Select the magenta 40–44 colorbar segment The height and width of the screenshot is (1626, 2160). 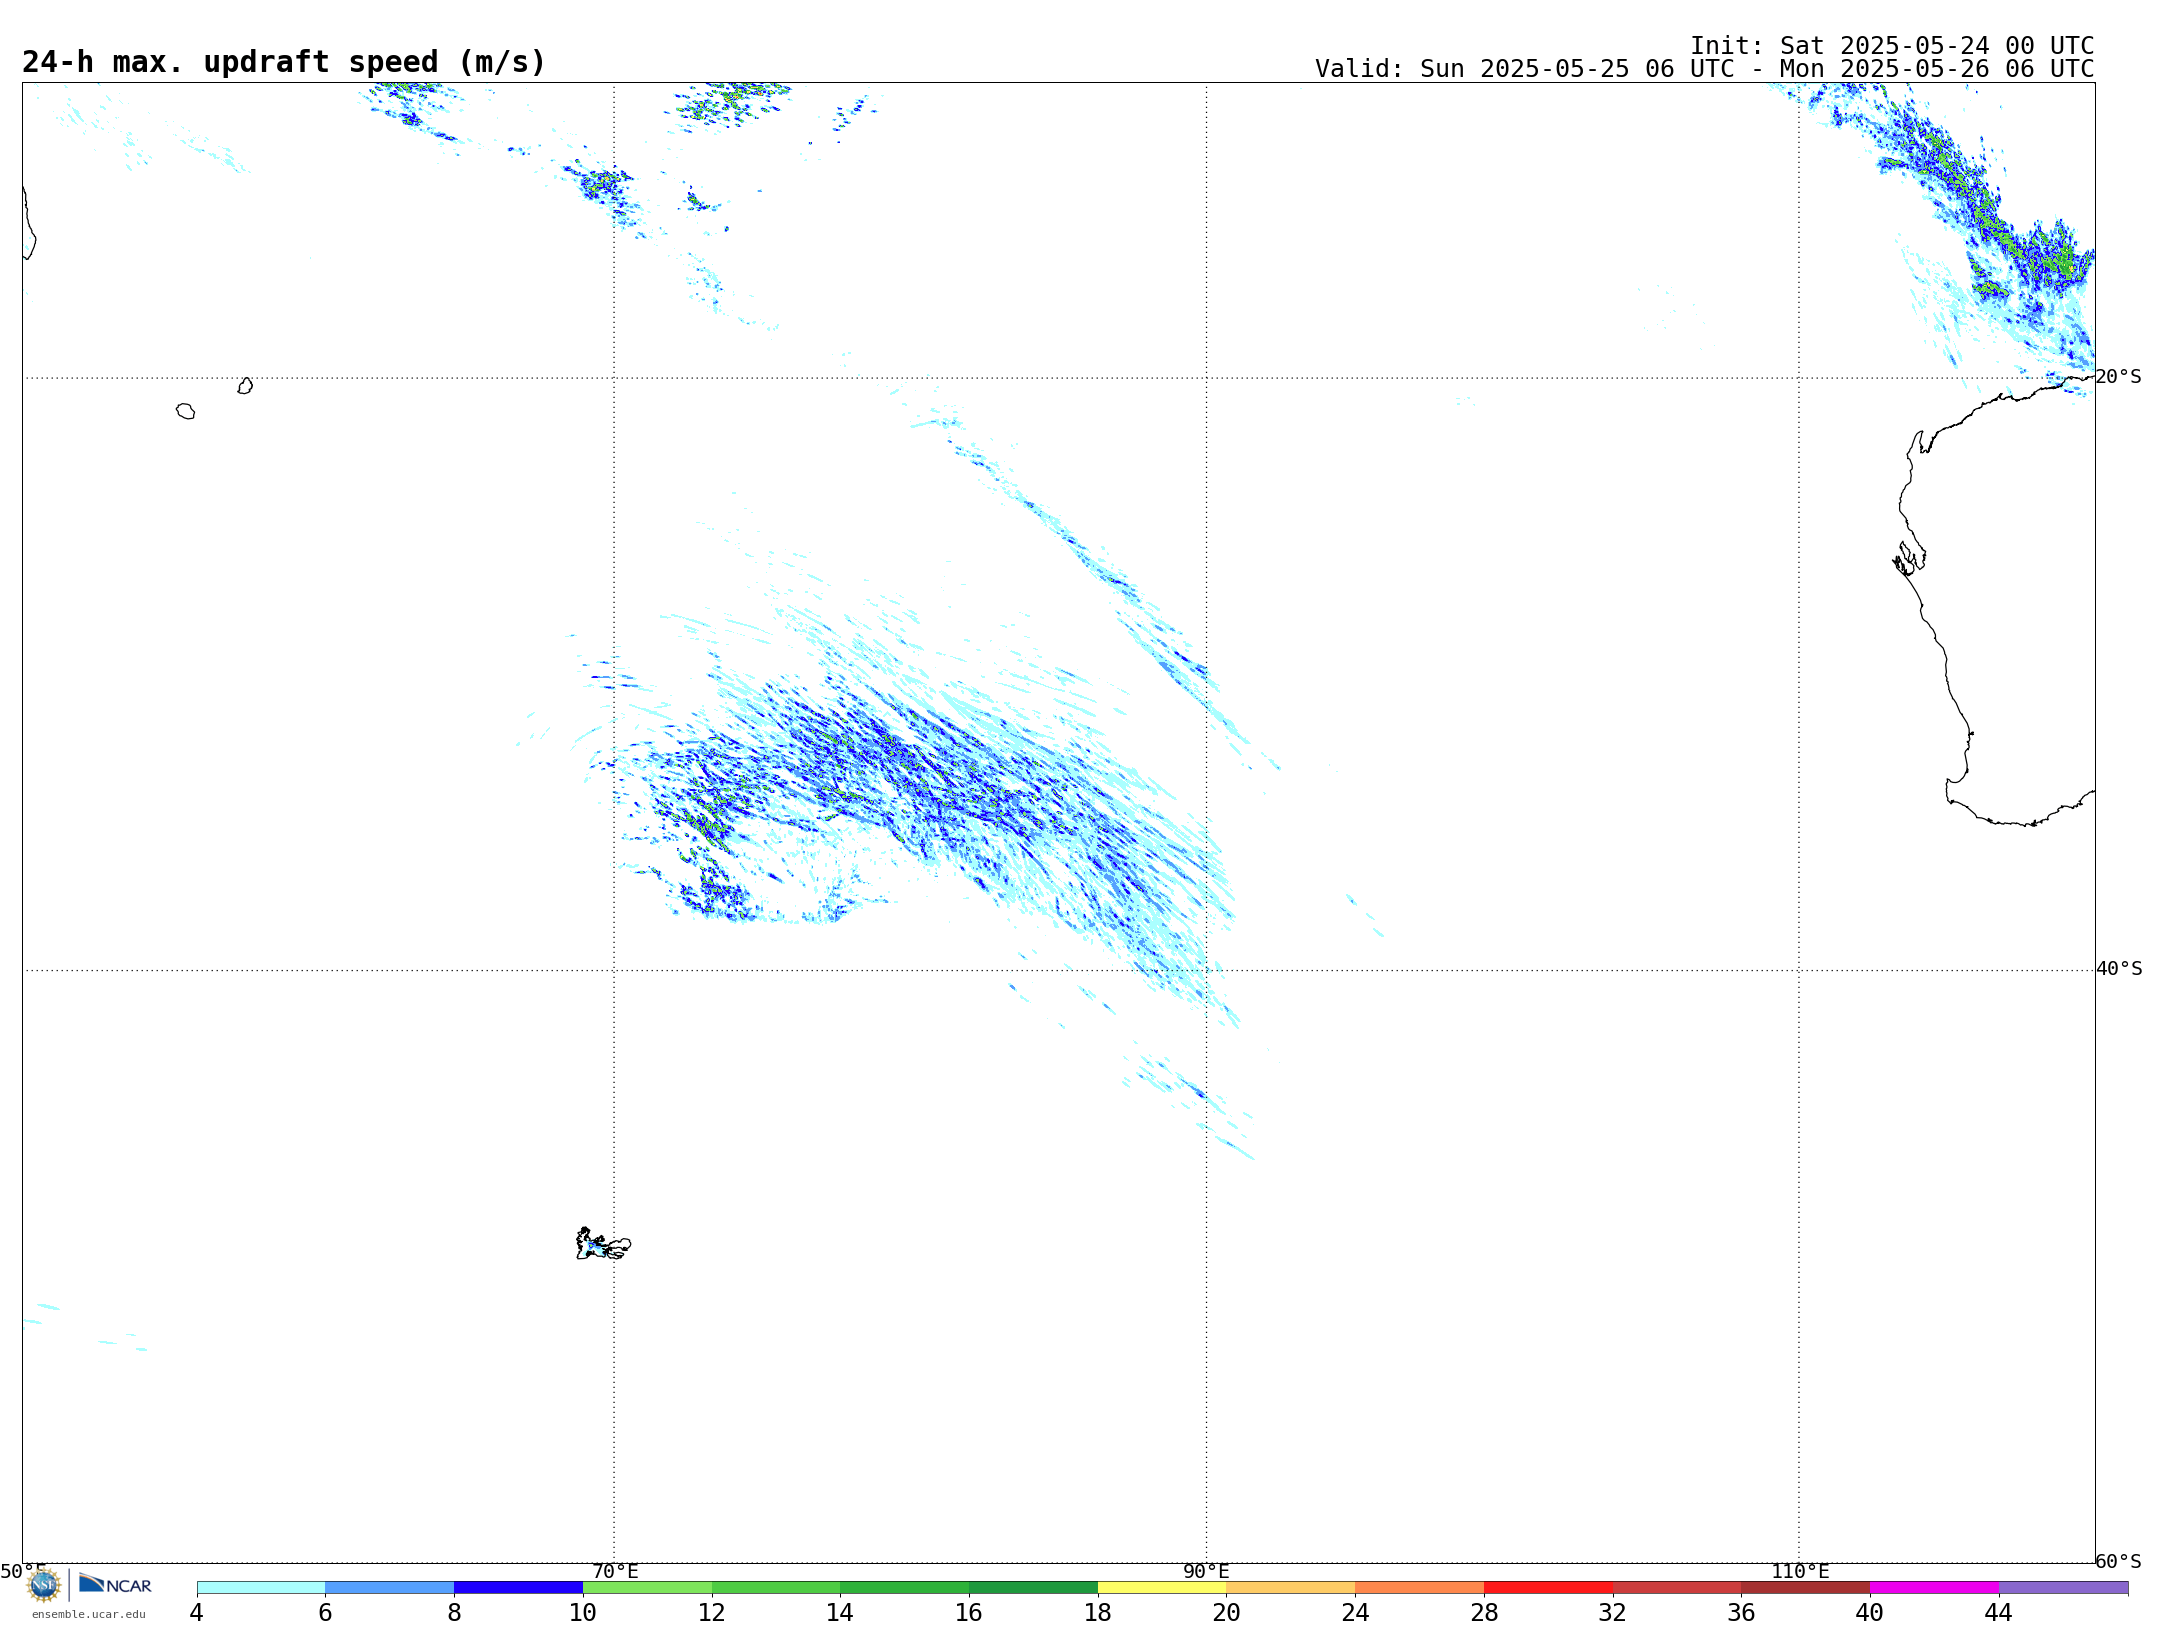click(1934, 1587)
